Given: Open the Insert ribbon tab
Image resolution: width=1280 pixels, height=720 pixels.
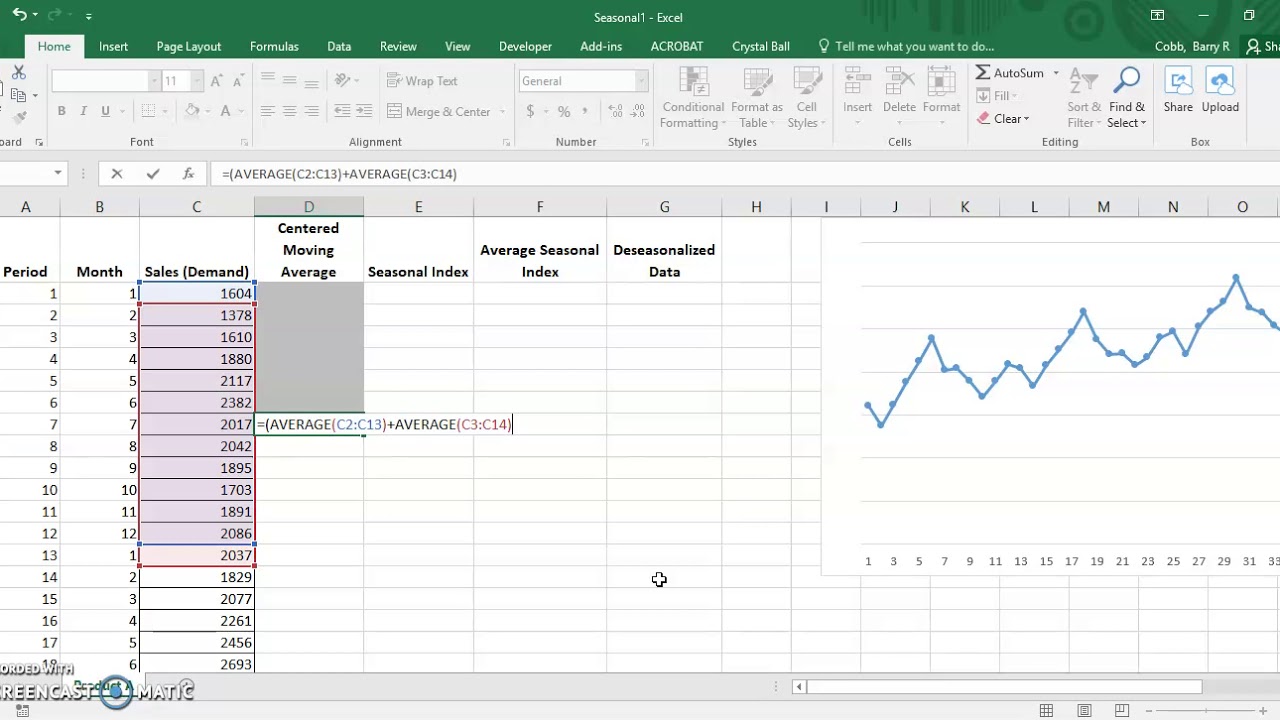Looking at the screenshot, I should [113, 46].
